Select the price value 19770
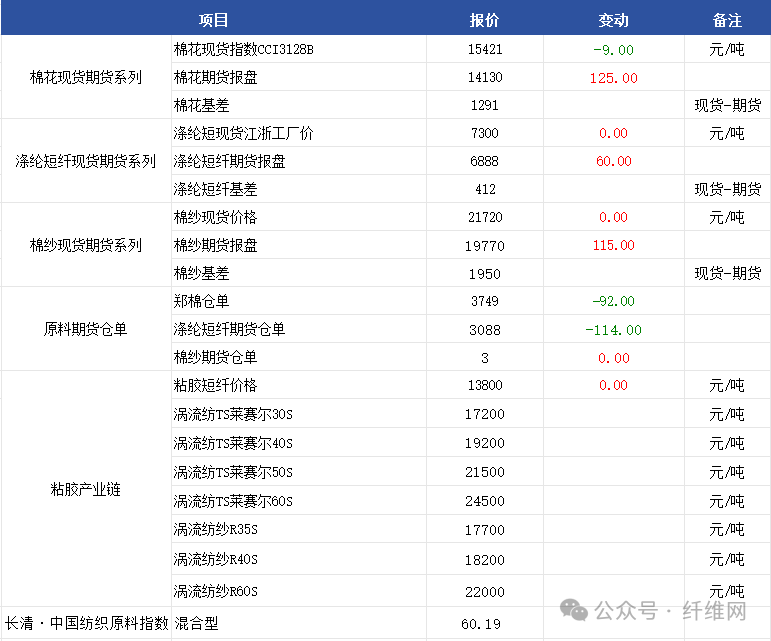This screenshot has height=641, width=771. point(485,246)
